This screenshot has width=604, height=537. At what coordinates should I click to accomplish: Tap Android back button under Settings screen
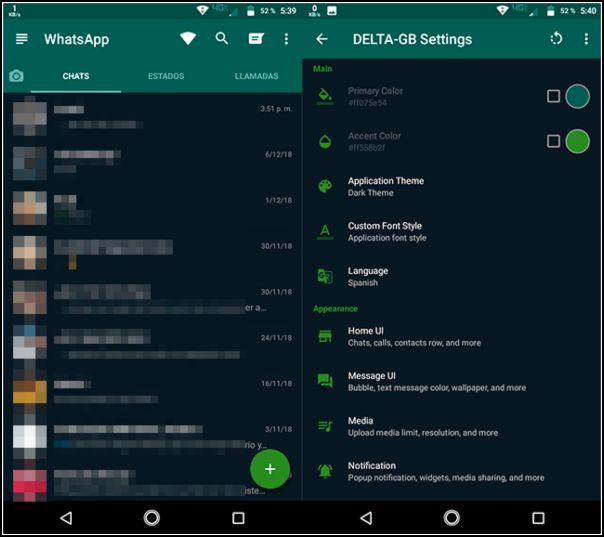[x=366, y=518]
